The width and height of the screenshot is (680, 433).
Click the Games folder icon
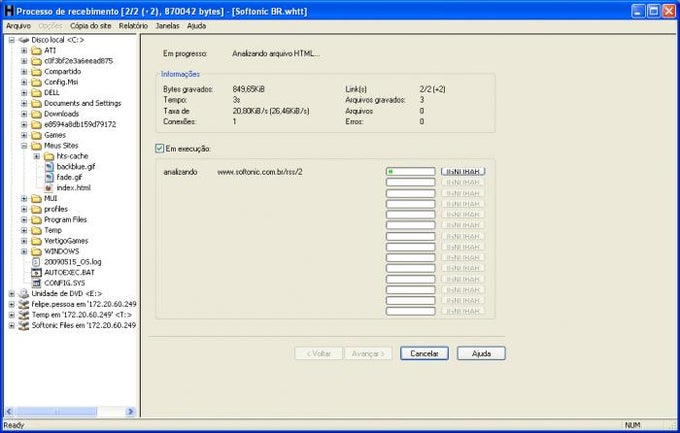(x=36, y=135)
